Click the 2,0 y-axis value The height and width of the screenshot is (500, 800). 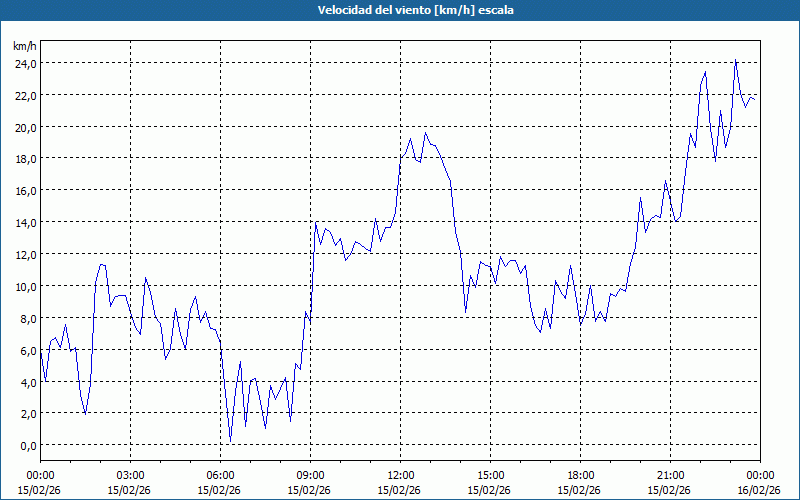tap(29, 414)
